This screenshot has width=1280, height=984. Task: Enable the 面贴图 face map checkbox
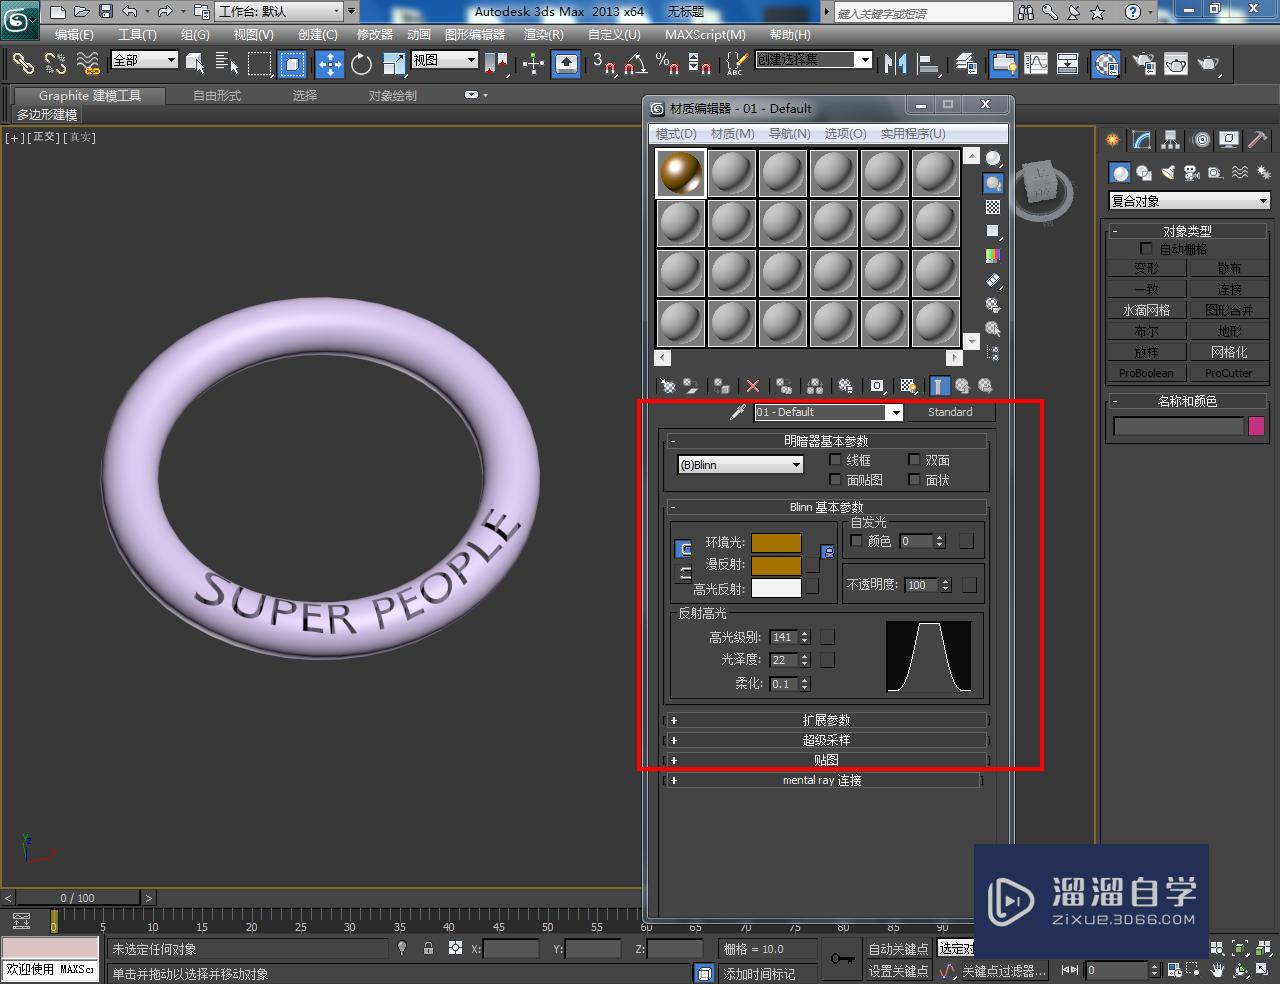[836, 480]
